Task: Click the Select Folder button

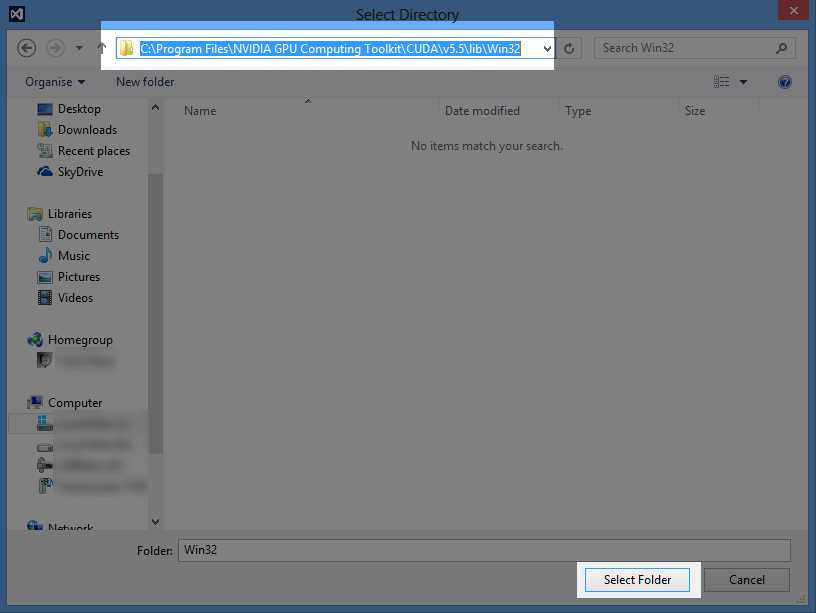Action: [637, 580]
